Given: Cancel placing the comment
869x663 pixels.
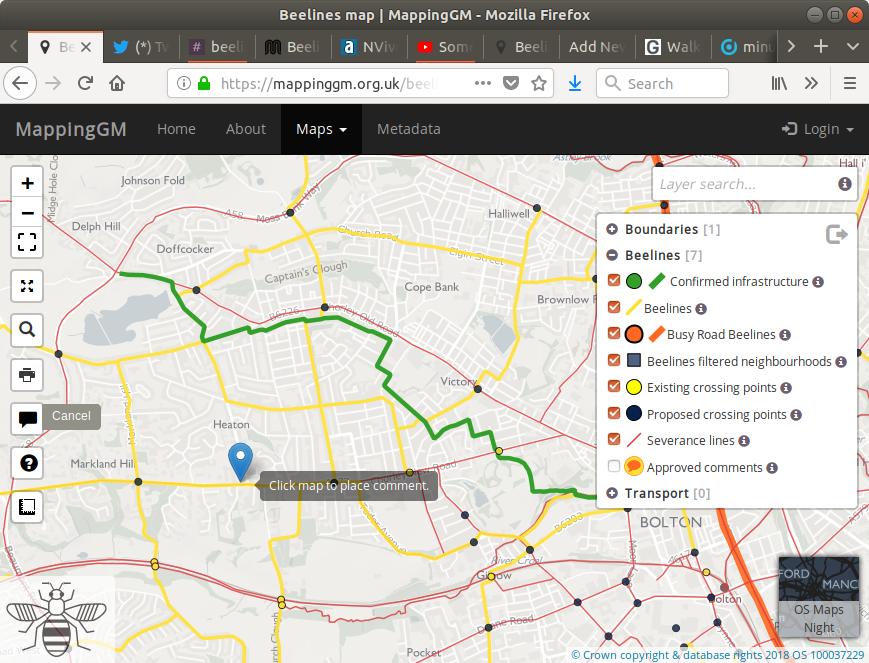Looking at the screenshot, I should coord(71,416).
